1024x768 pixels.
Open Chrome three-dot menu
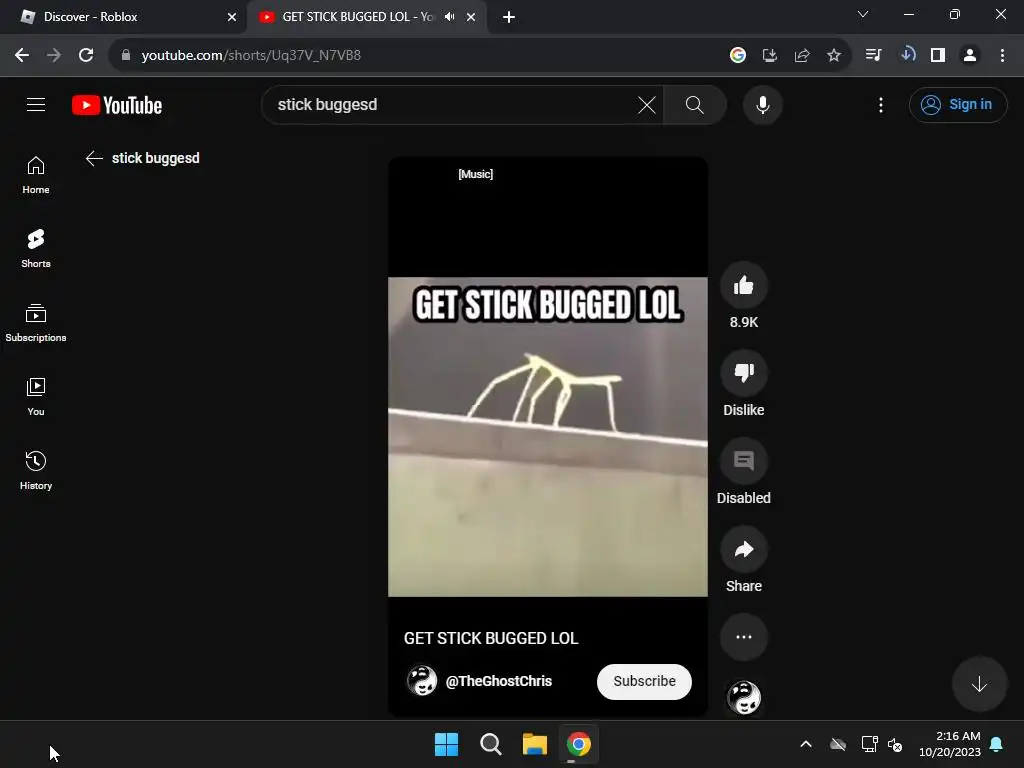[x=1002, y=56]
